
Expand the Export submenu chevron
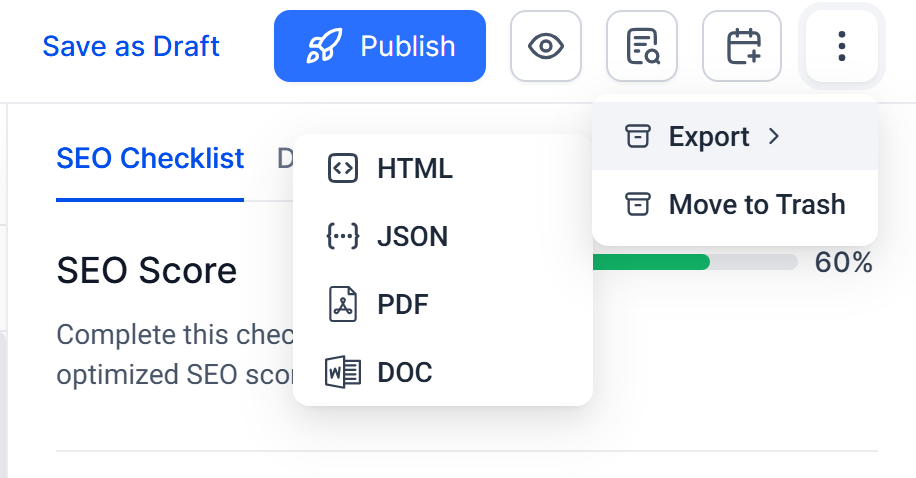tap(773, 136)
